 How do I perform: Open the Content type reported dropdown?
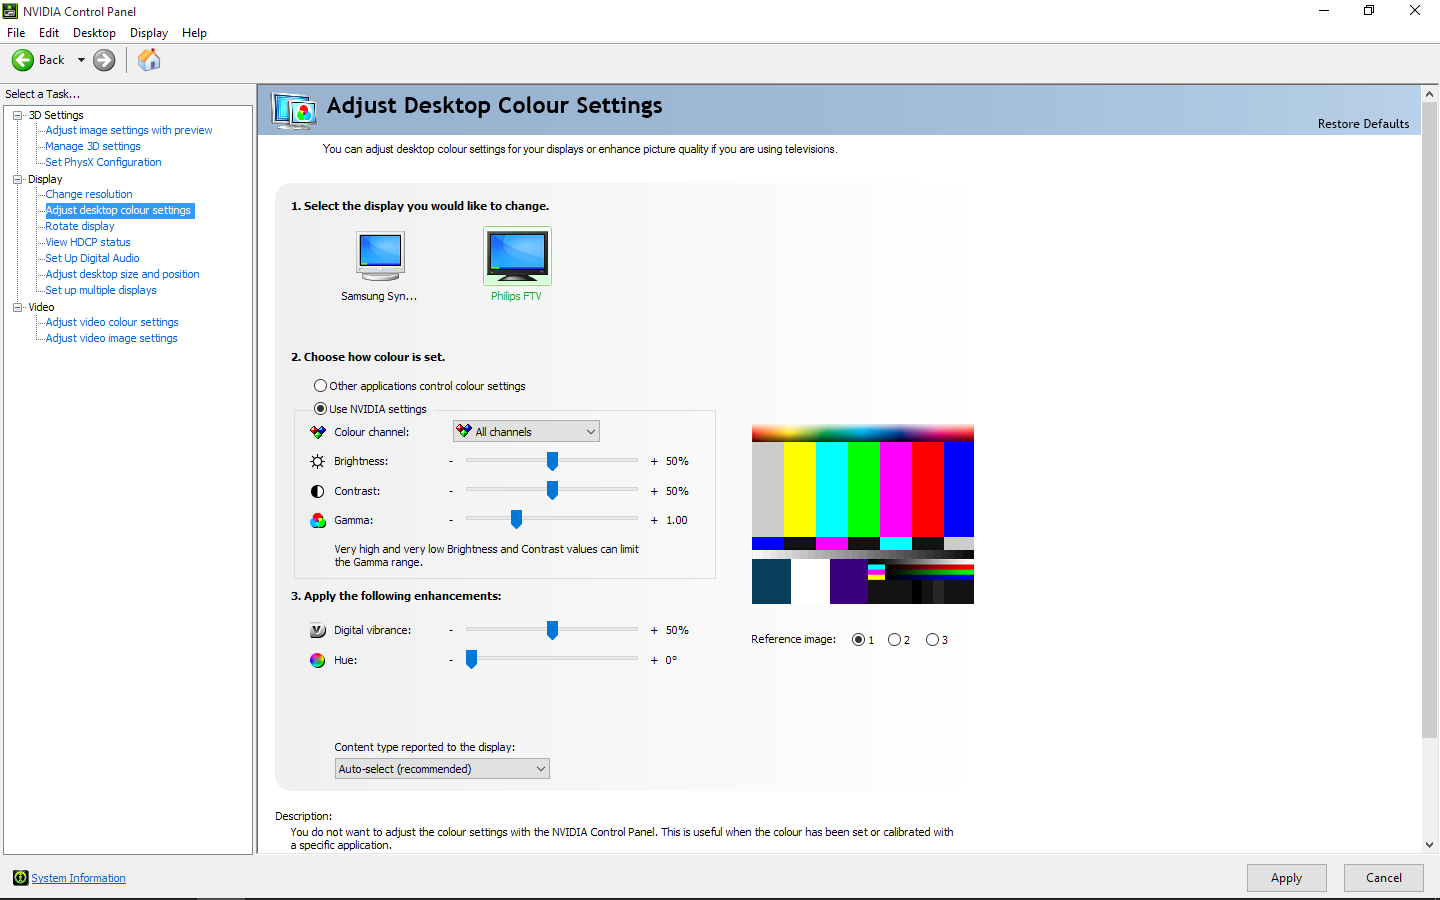click(x=442, y=768)
